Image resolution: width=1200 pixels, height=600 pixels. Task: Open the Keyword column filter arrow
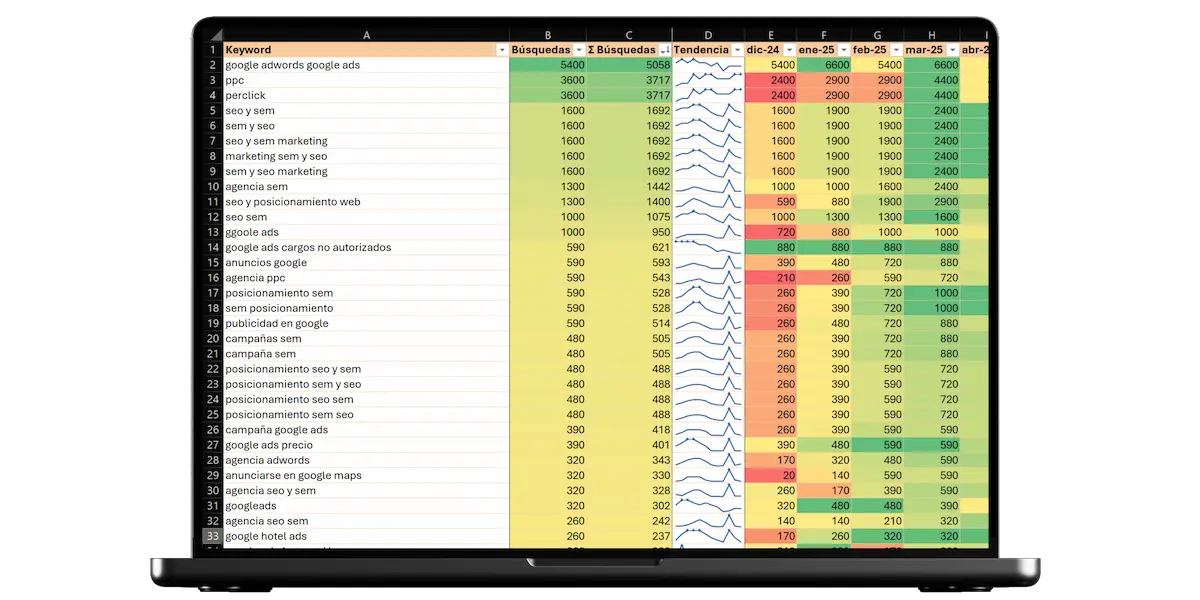tap(501, 50)
